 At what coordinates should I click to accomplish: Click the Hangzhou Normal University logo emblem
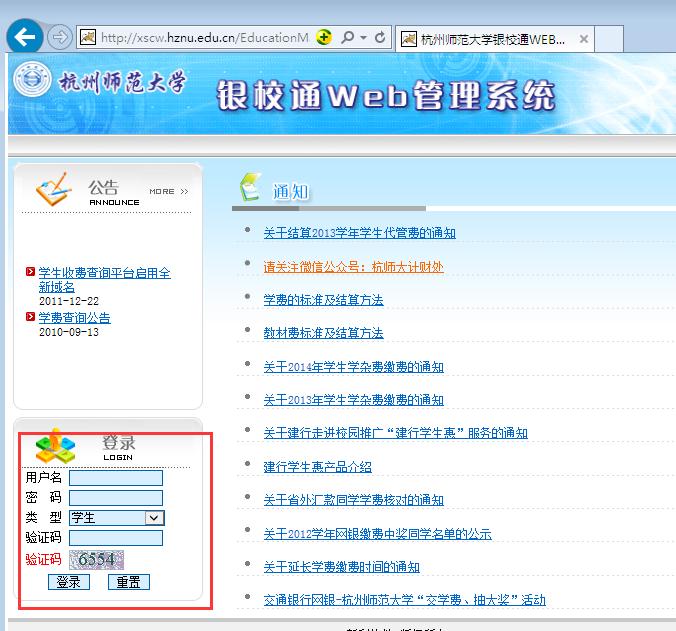(34, 81)
